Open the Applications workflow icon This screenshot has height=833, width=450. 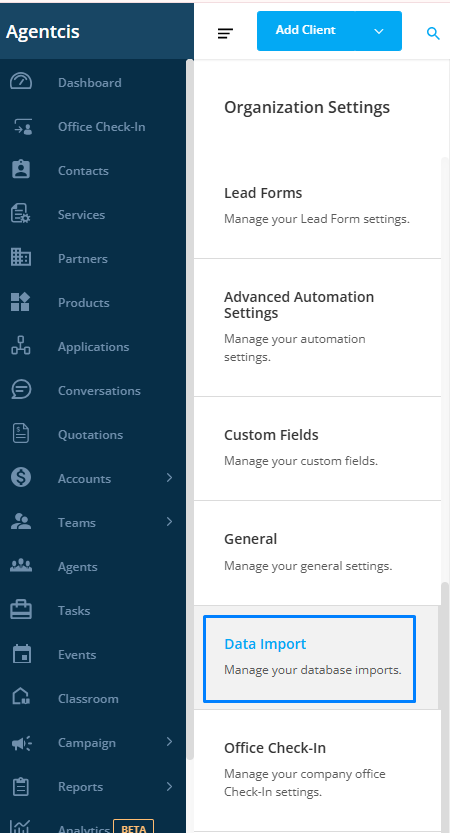[x=21, y=346]
